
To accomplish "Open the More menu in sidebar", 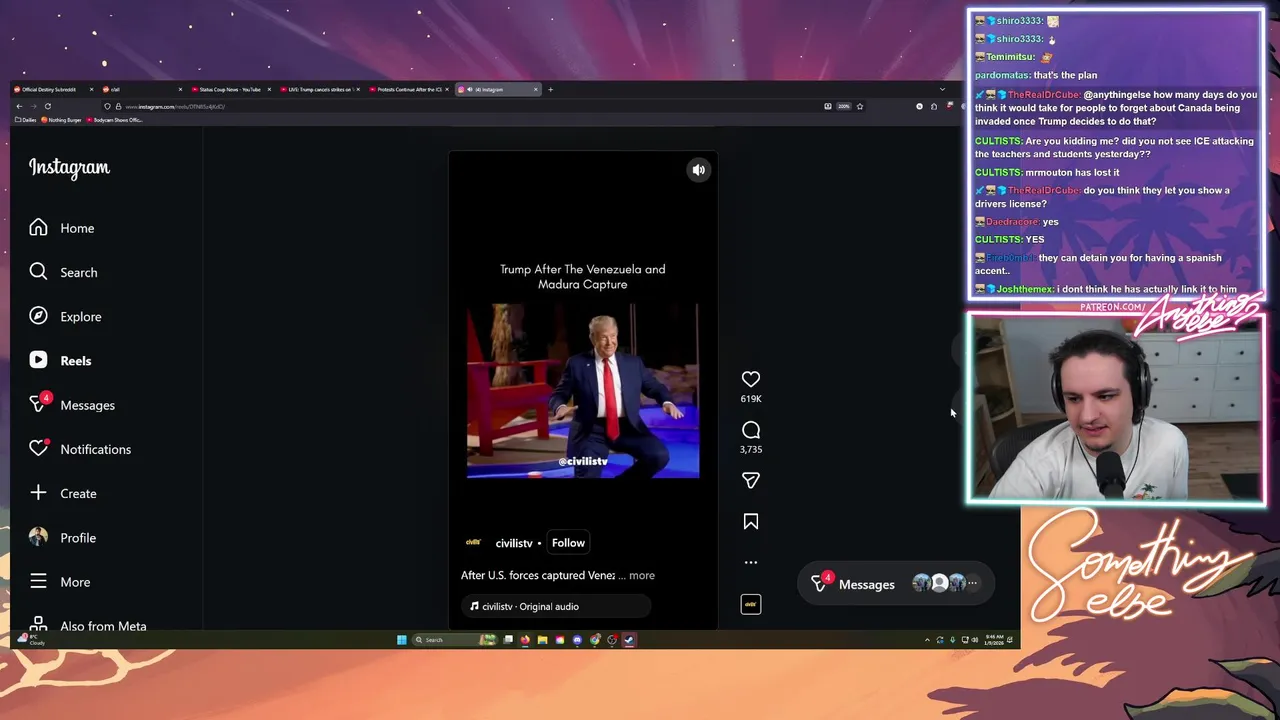I will (x=60, y=582).
